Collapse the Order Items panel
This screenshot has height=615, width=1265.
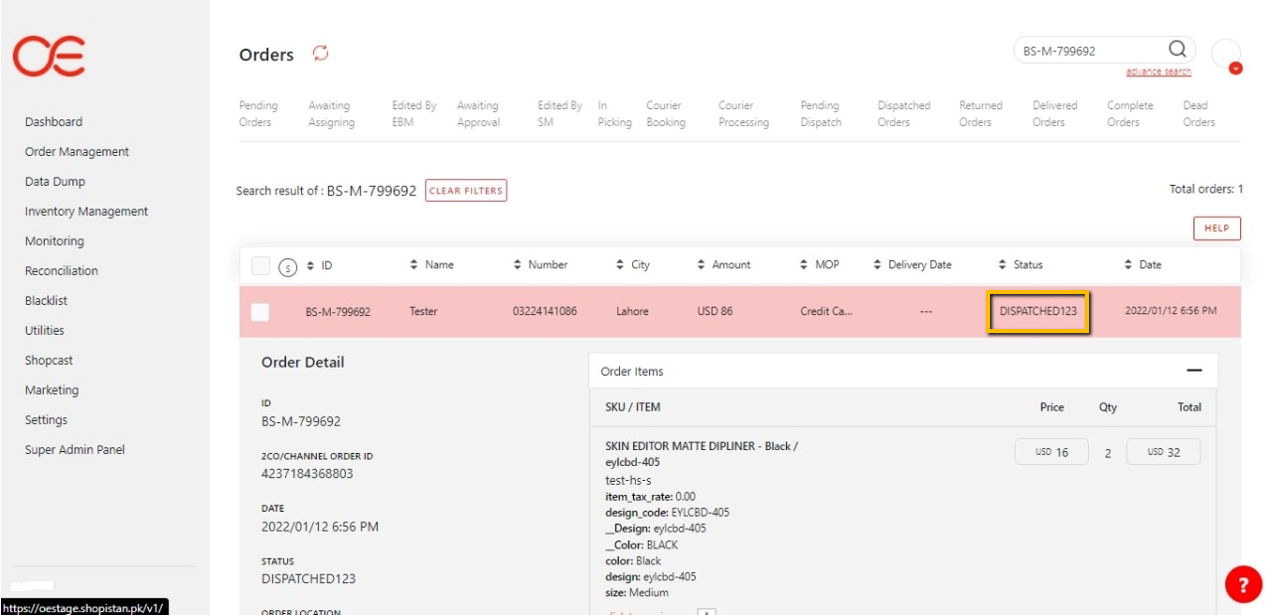point(1193,371)
